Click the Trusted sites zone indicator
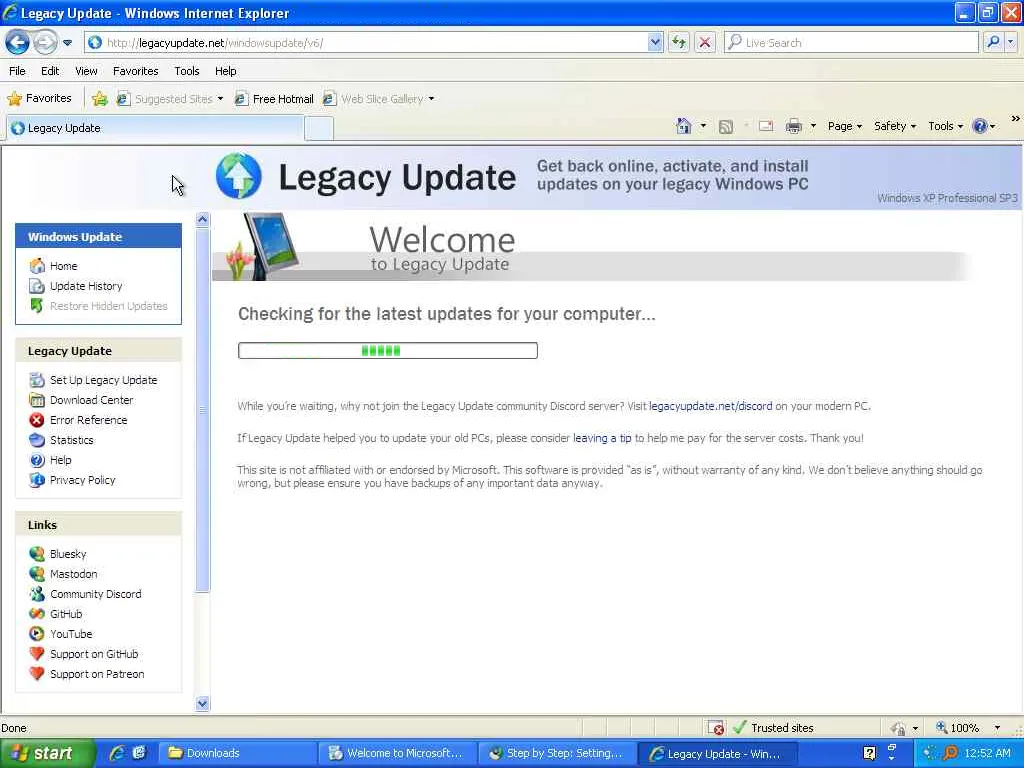This screenshot has width=1024, height=768. tap(774, 728)
